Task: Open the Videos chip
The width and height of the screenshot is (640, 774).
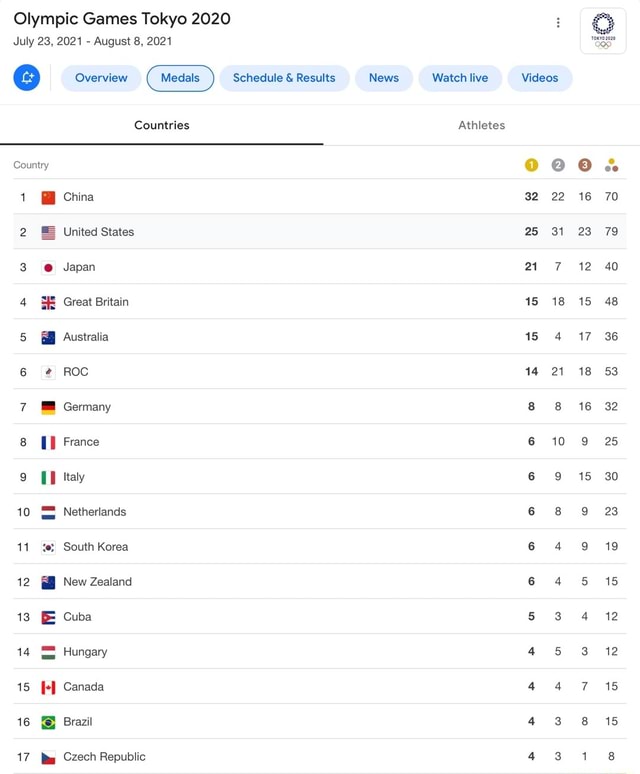Action: pyautogui.click(x=540, y=78)
